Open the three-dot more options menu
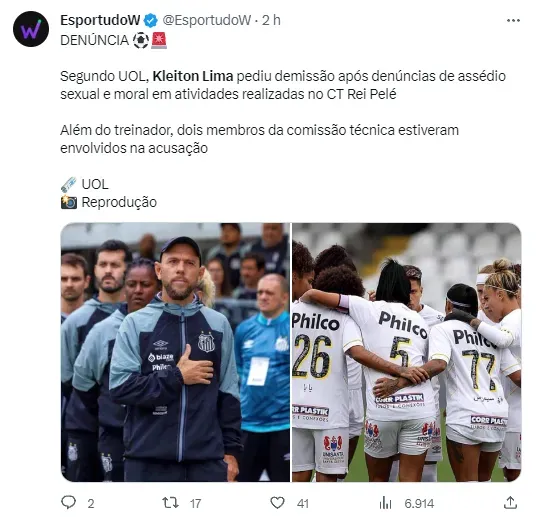The image size is (536, 517). pyautogui.click(x=513, y=21)
